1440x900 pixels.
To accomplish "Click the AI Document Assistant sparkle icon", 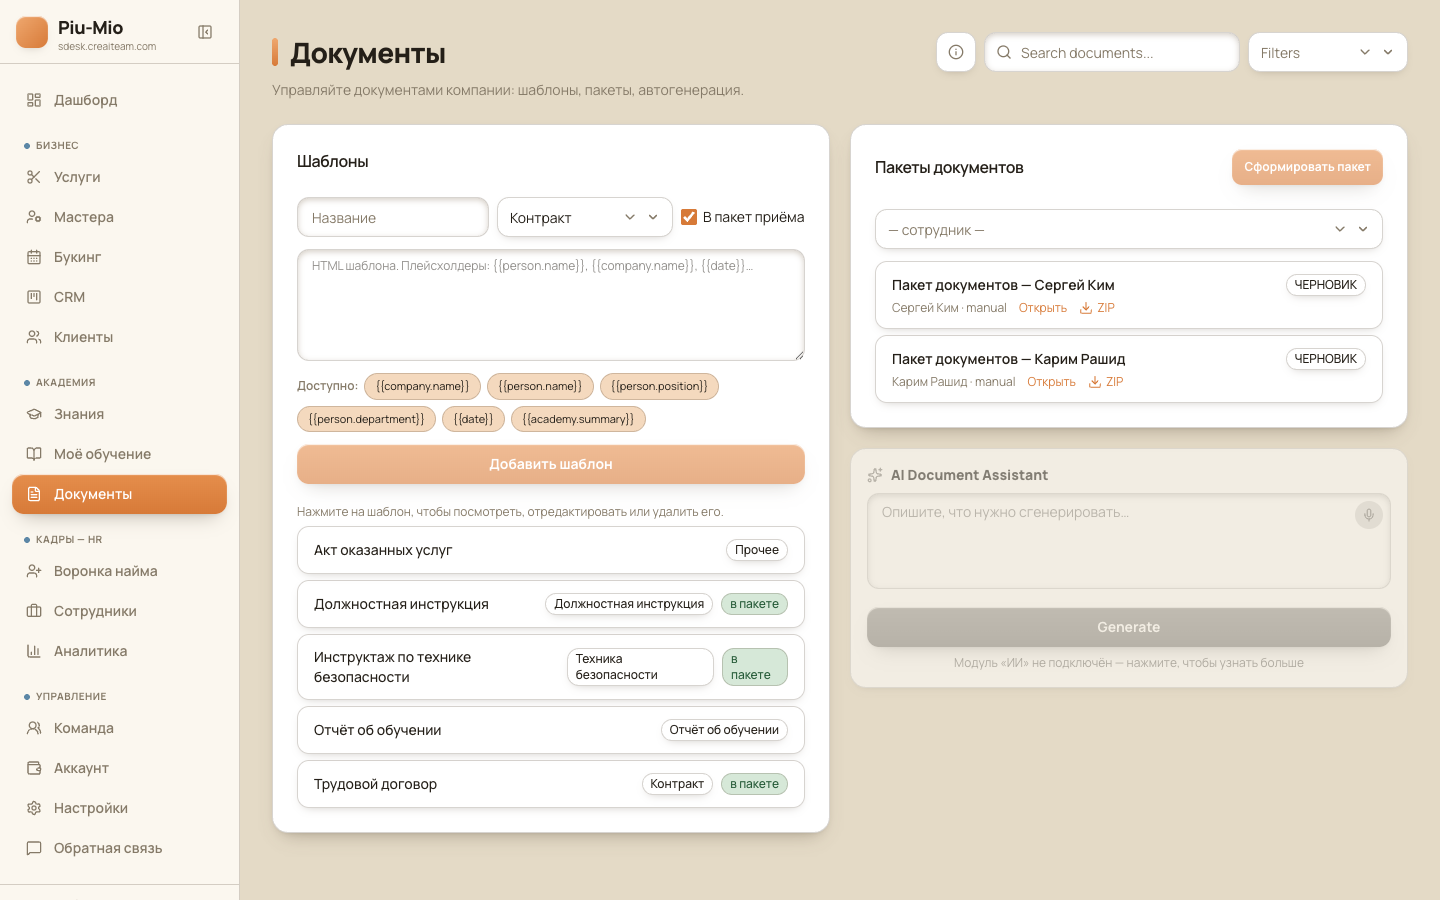I will [x=875, y=475].
